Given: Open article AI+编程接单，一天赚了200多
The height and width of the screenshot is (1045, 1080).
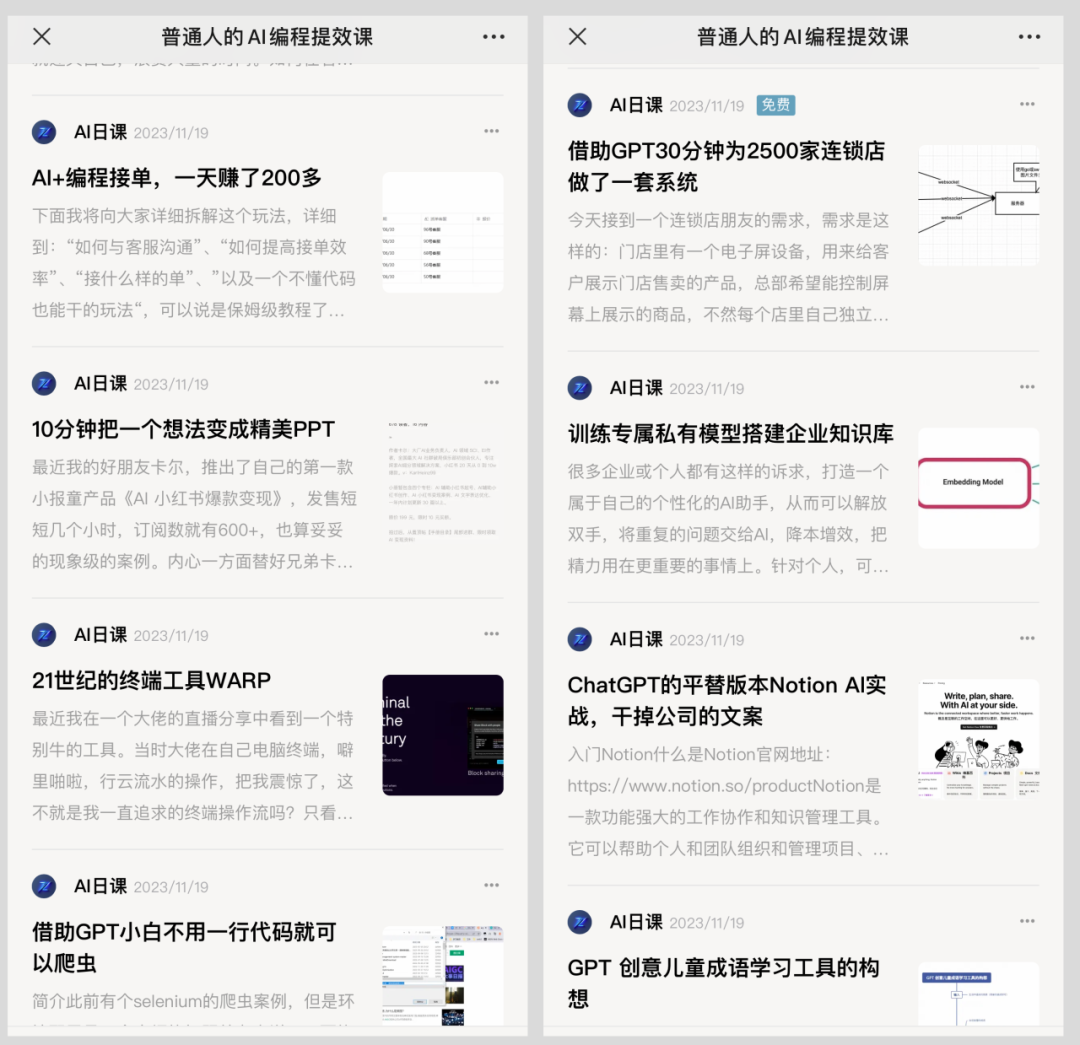Looking at the screenshot, I should point(176,178).
